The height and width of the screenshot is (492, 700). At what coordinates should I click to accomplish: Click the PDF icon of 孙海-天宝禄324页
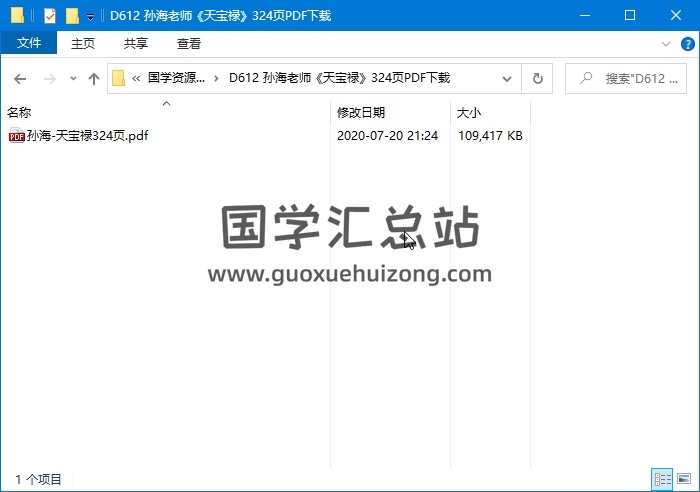17,135
